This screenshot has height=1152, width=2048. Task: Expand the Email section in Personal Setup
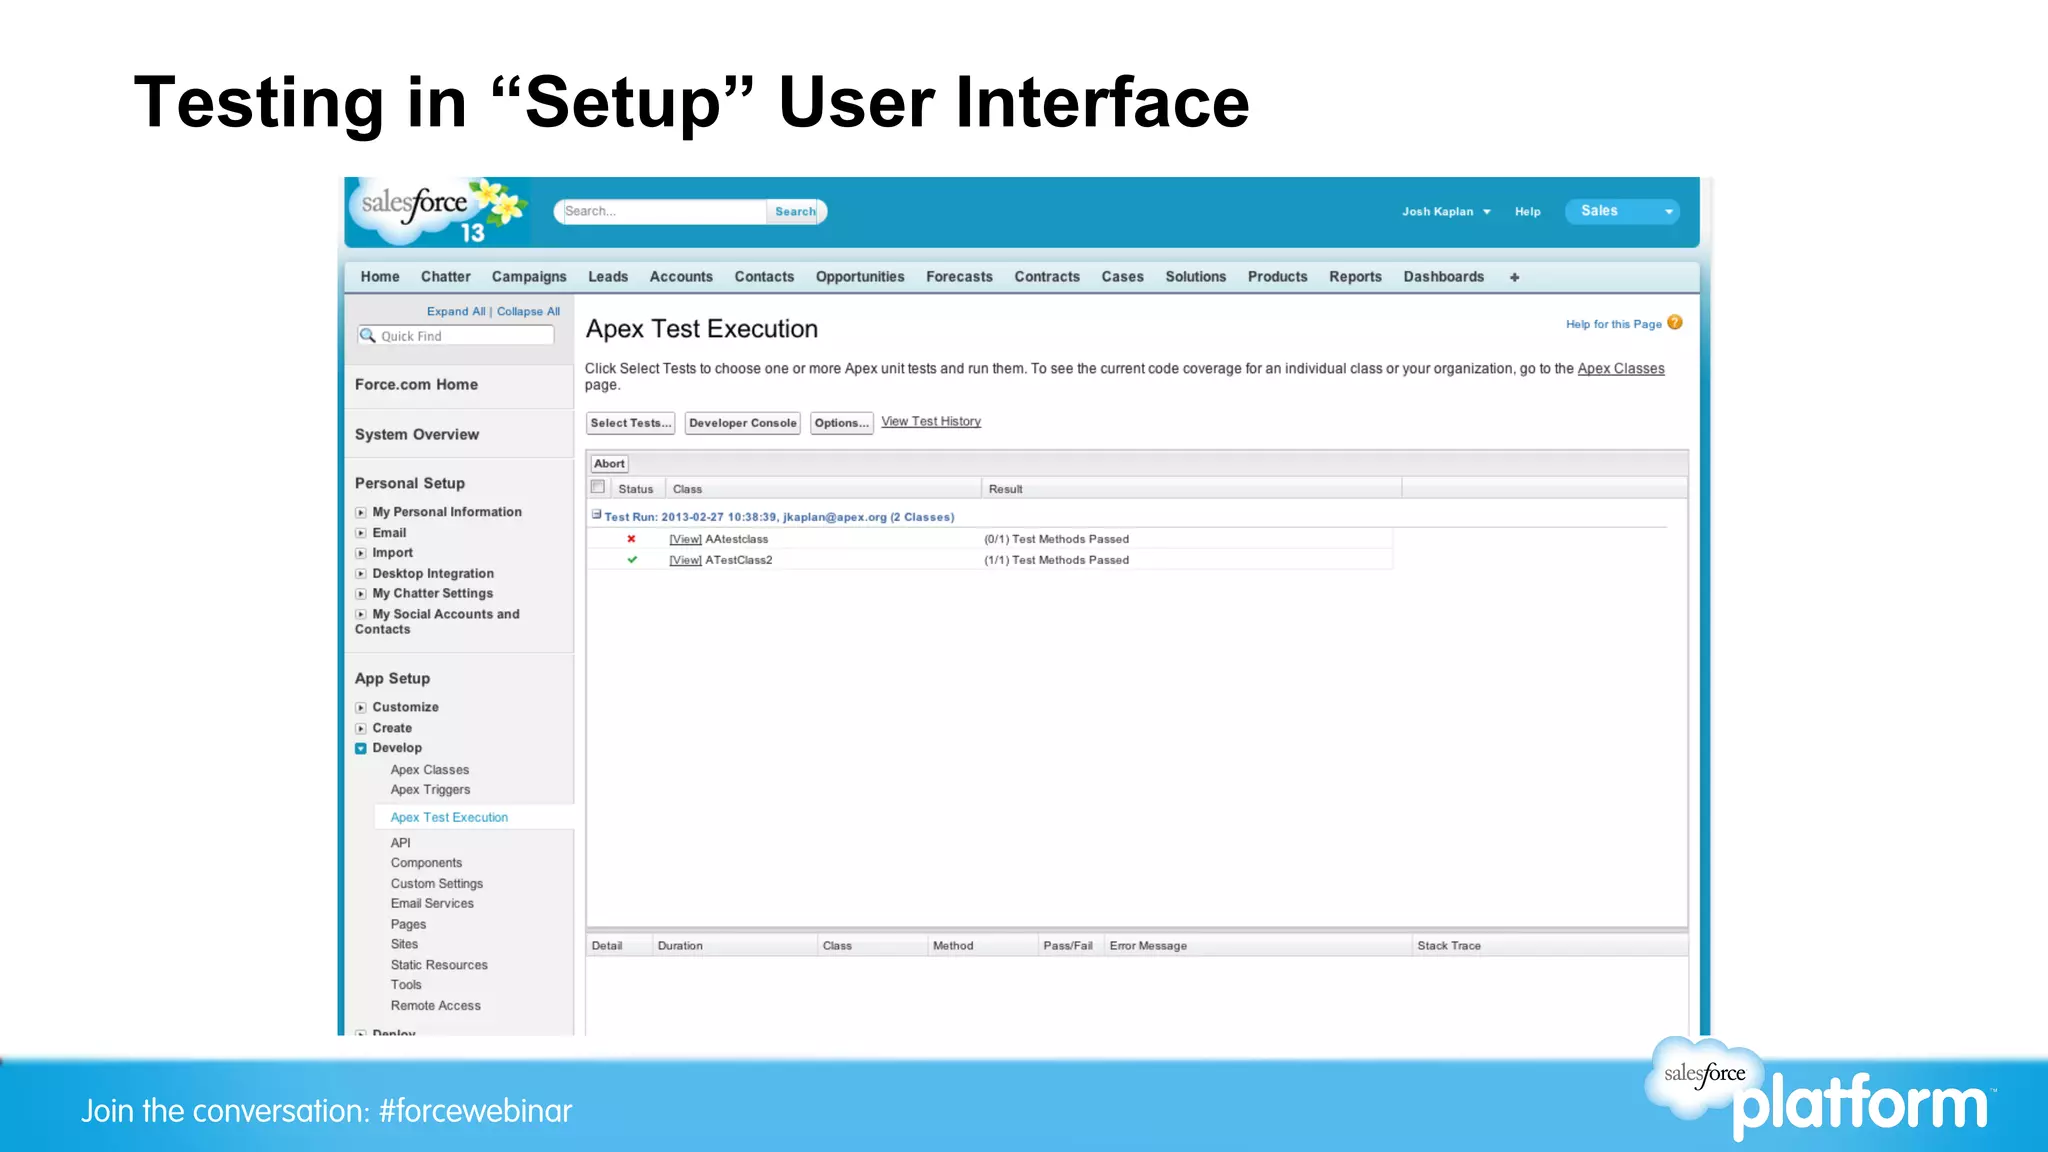click(x=361, y=533)
